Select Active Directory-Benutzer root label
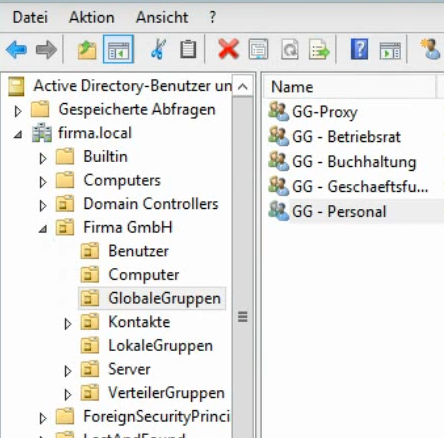 pos(132,86)
